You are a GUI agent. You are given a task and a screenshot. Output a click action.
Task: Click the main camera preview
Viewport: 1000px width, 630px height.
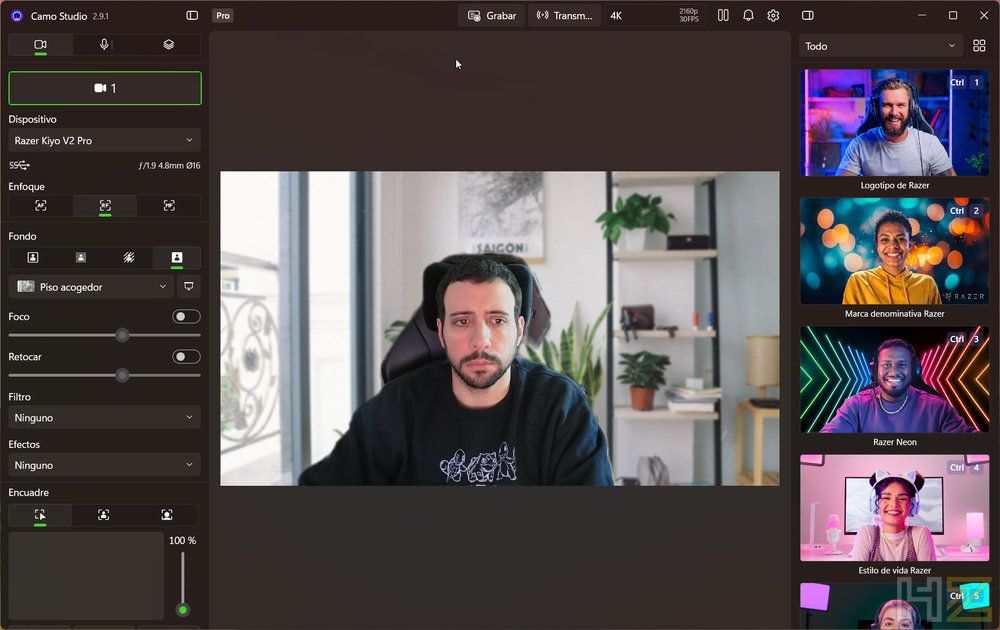499,328
